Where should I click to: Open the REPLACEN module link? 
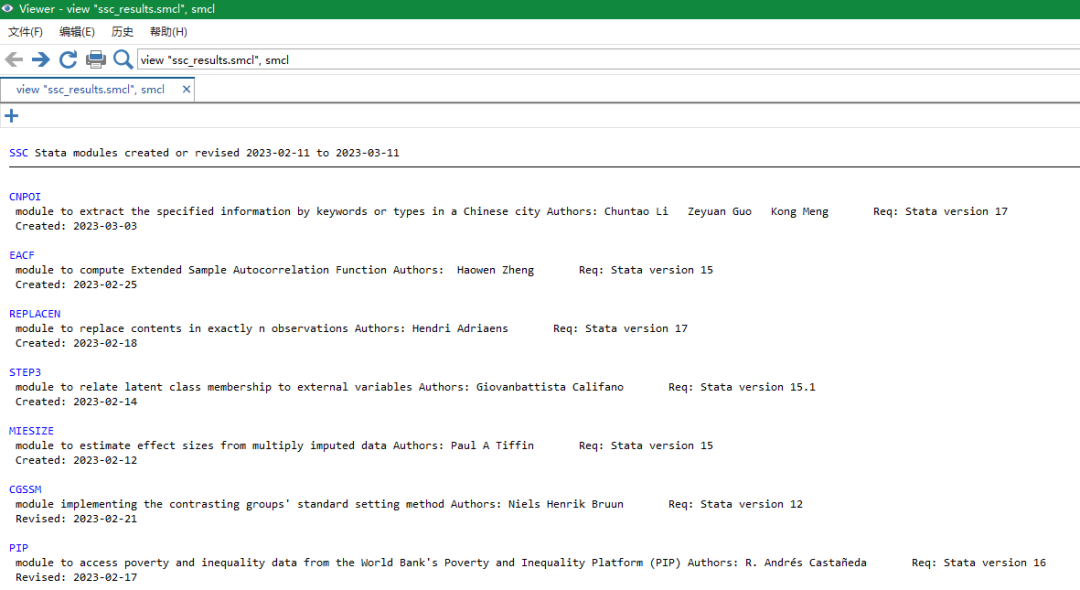pyautogui.click(x=34, y=314)
